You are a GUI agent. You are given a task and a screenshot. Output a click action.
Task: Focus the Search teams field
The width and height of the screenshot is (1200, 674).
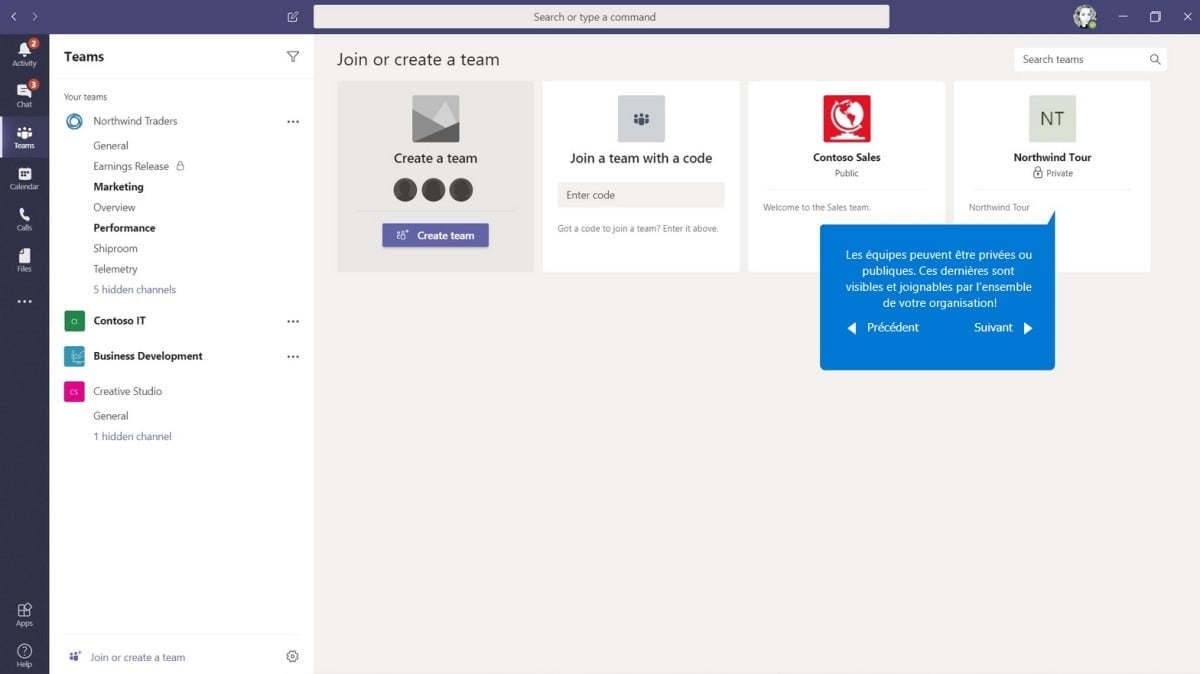coord(1090,59)
